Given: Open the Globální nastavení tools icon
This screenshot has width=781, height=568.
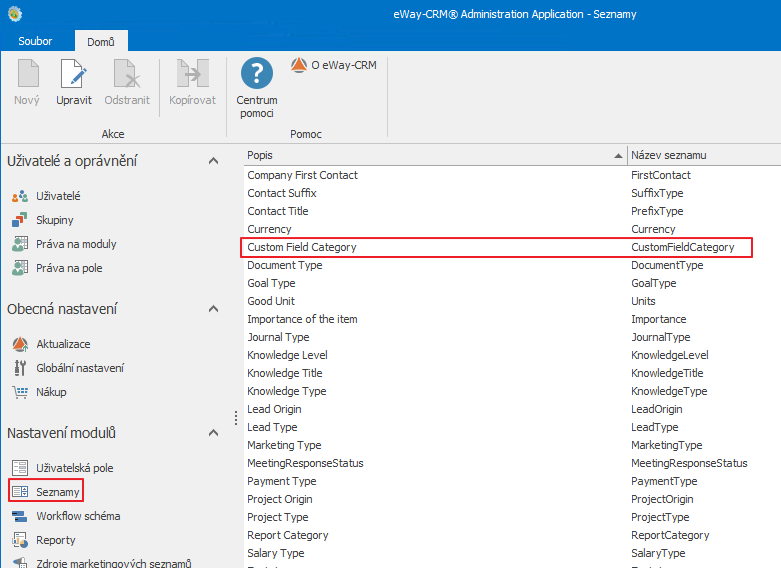Looking at the screenshot, I should 20,368.
